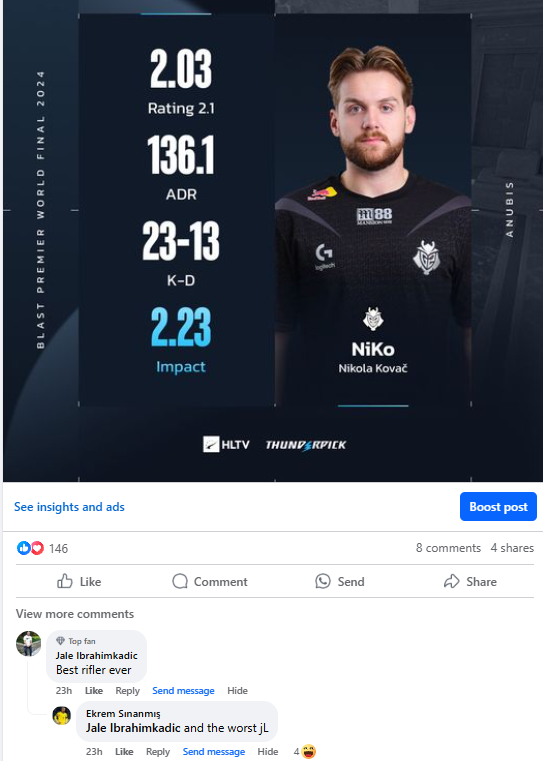Hide Ekrem Sınanmış's reply
543x761 pixels.
click(267, 751)
